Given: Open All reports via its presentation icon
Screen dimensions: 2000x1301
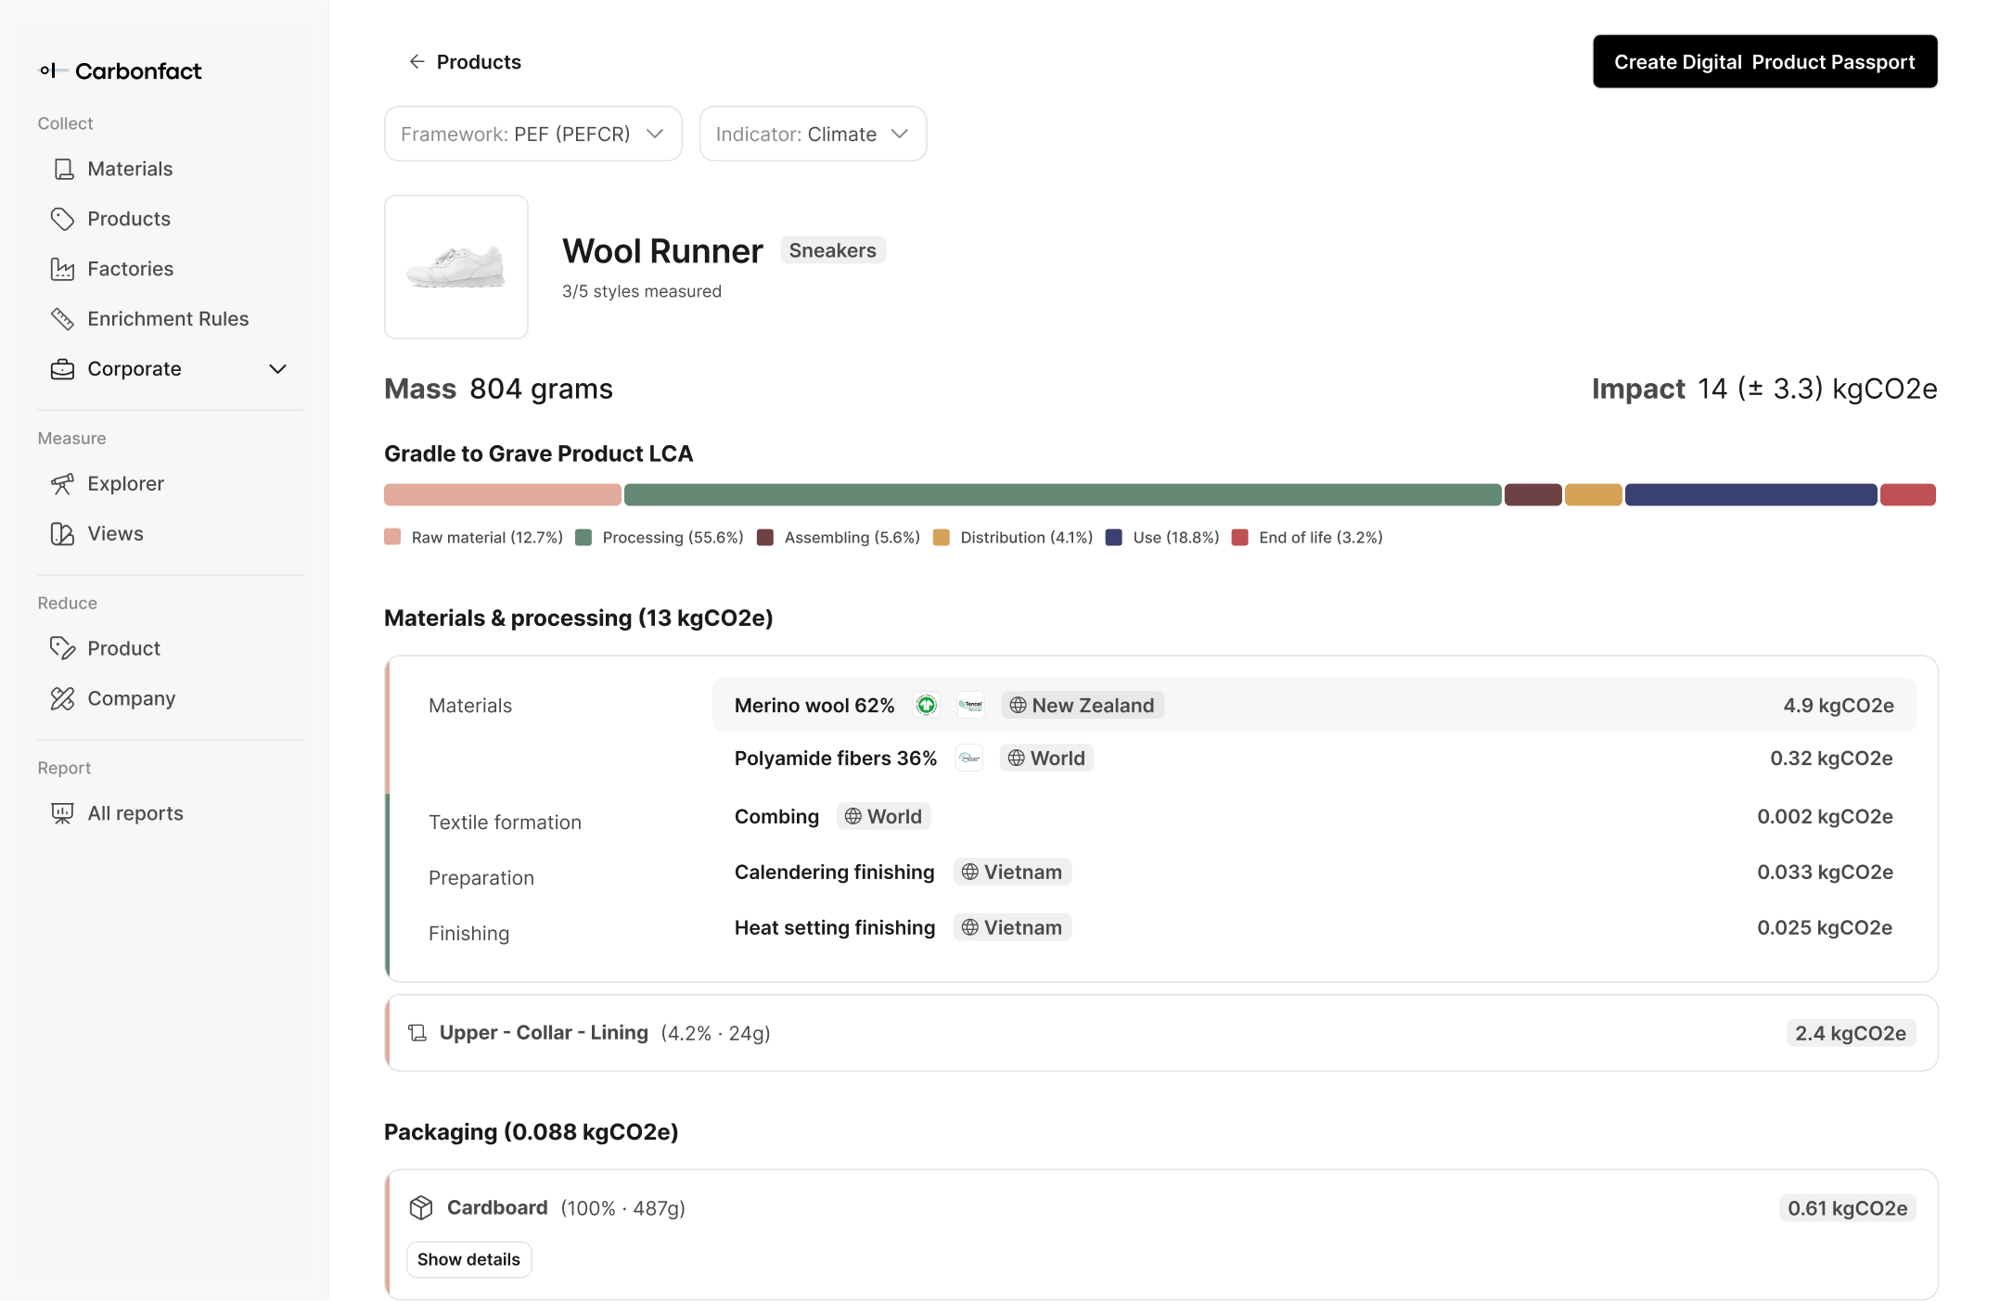Looking at the screenshot, I should [63, 814].
